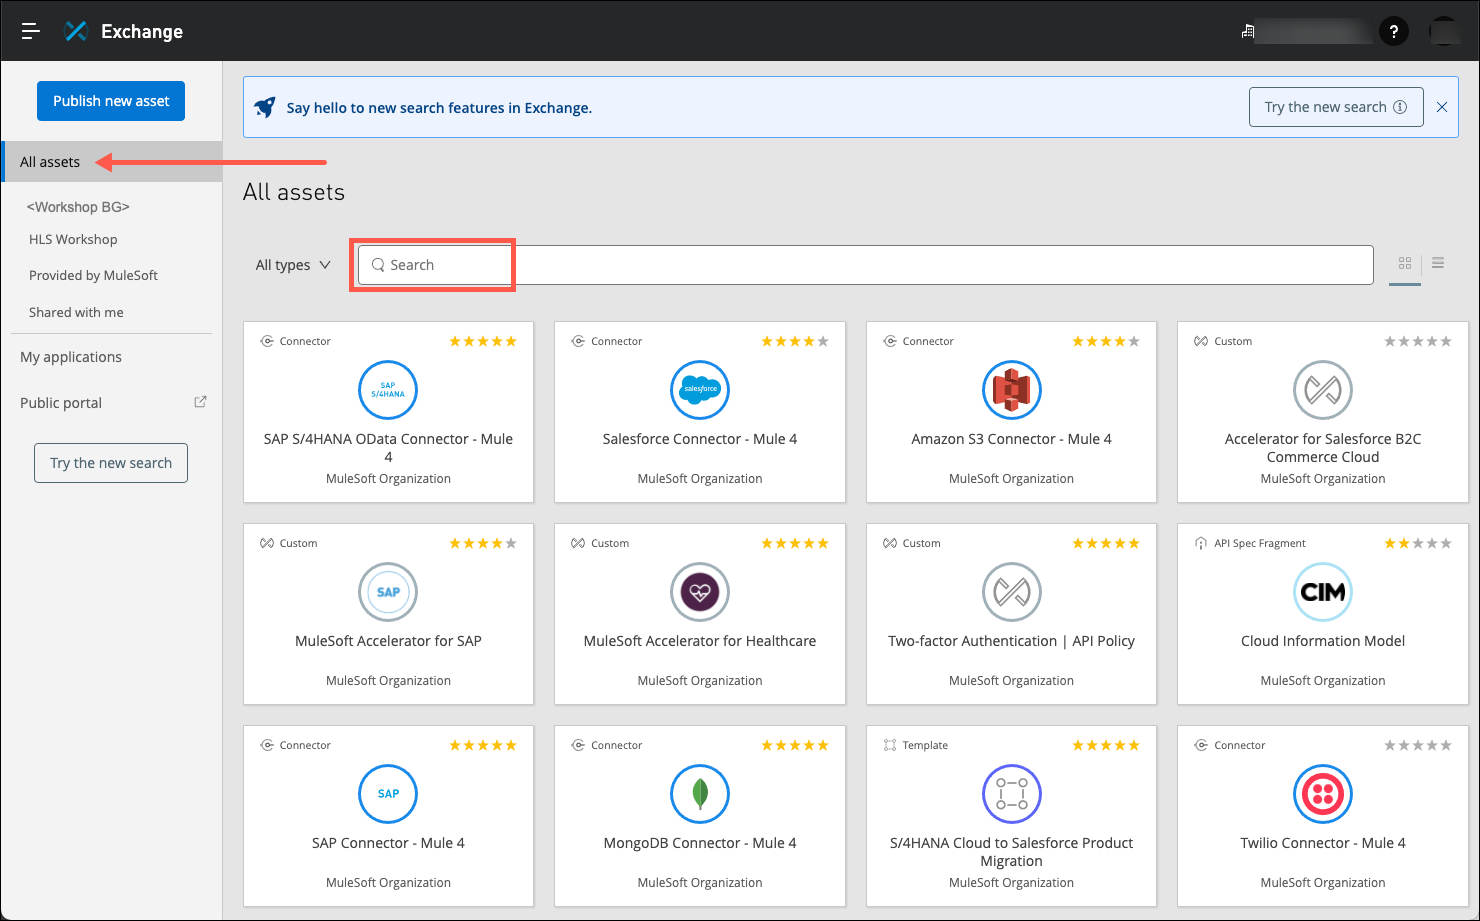Click Amazon S3 Connector - Mule 4 title
Viewport: 1480px width, 921px height.
coord(1012,439)
